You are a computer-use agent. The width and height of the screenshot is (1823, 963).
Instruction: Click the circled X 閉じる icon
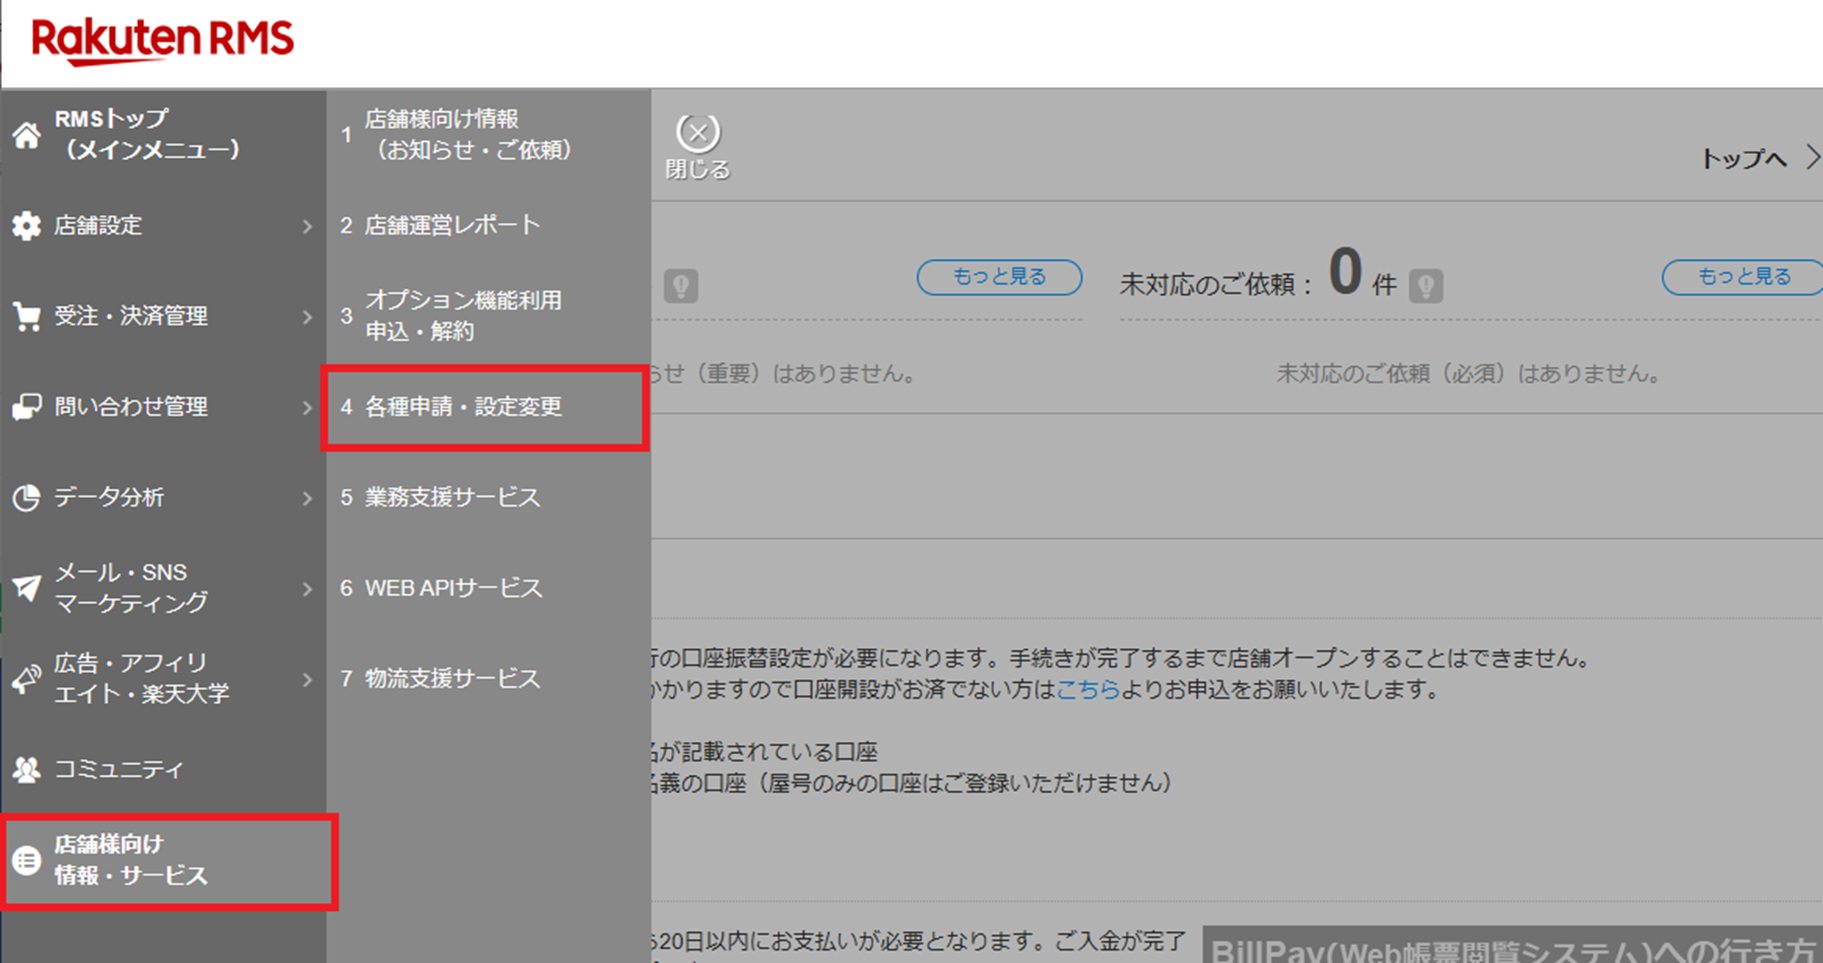(698, 132)
